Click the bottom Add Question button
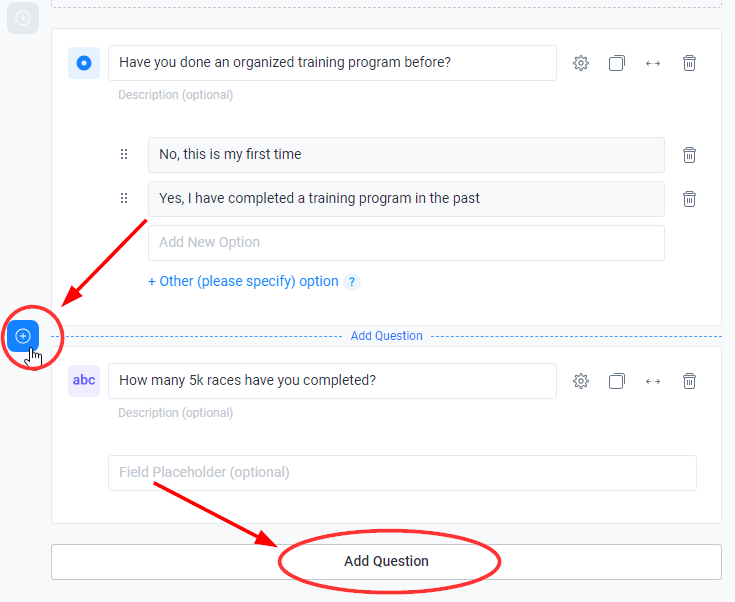 (x=386, y=562)
